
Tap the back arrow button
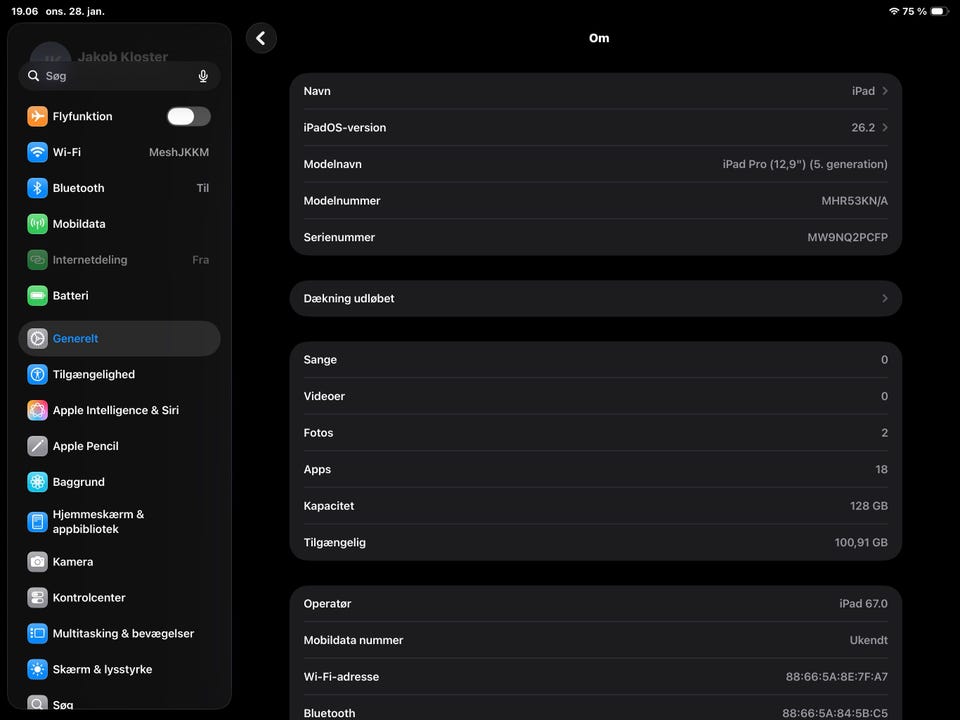[261, 38]
